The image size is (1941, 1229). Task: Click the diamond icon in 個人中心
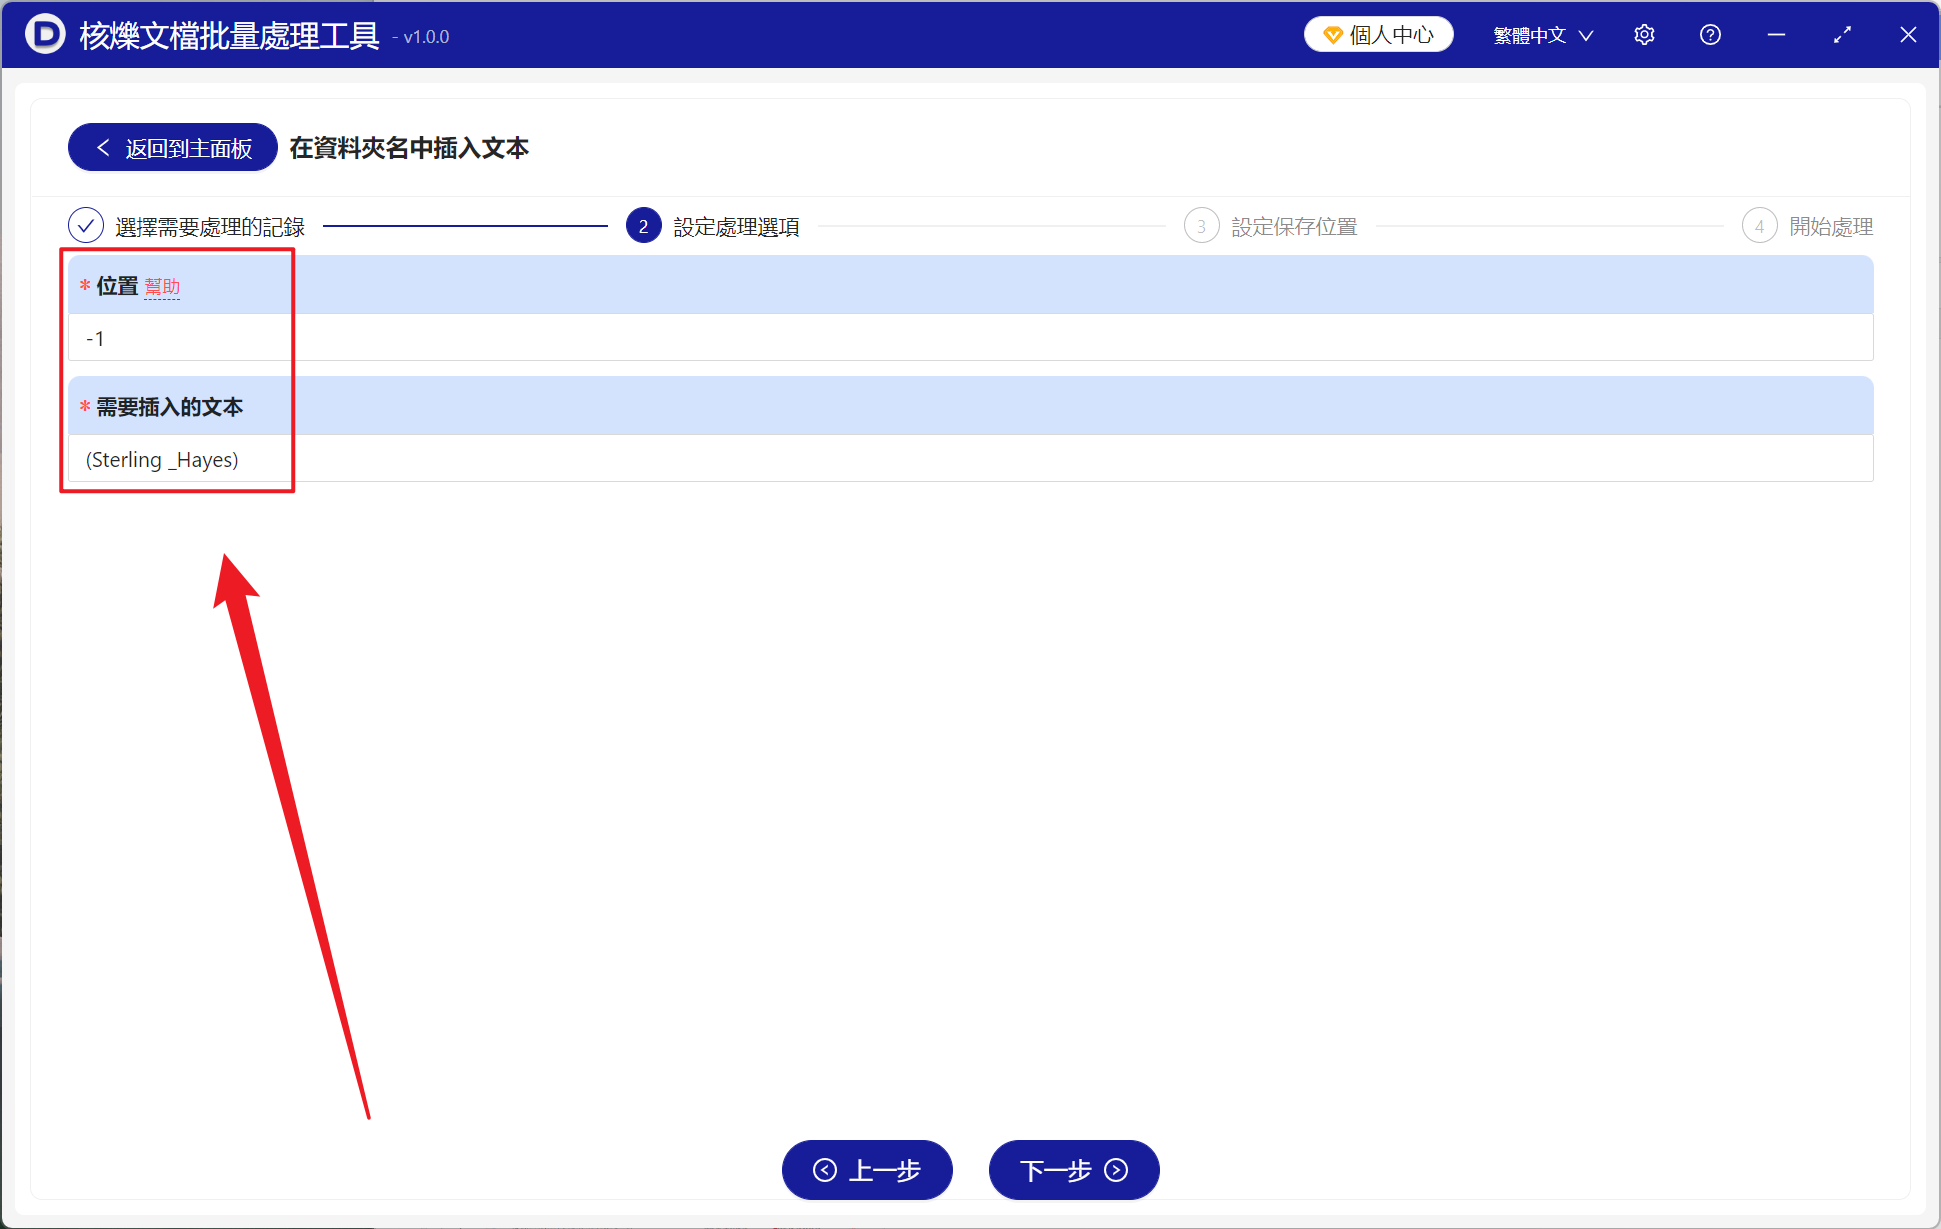click(1332, 35)
